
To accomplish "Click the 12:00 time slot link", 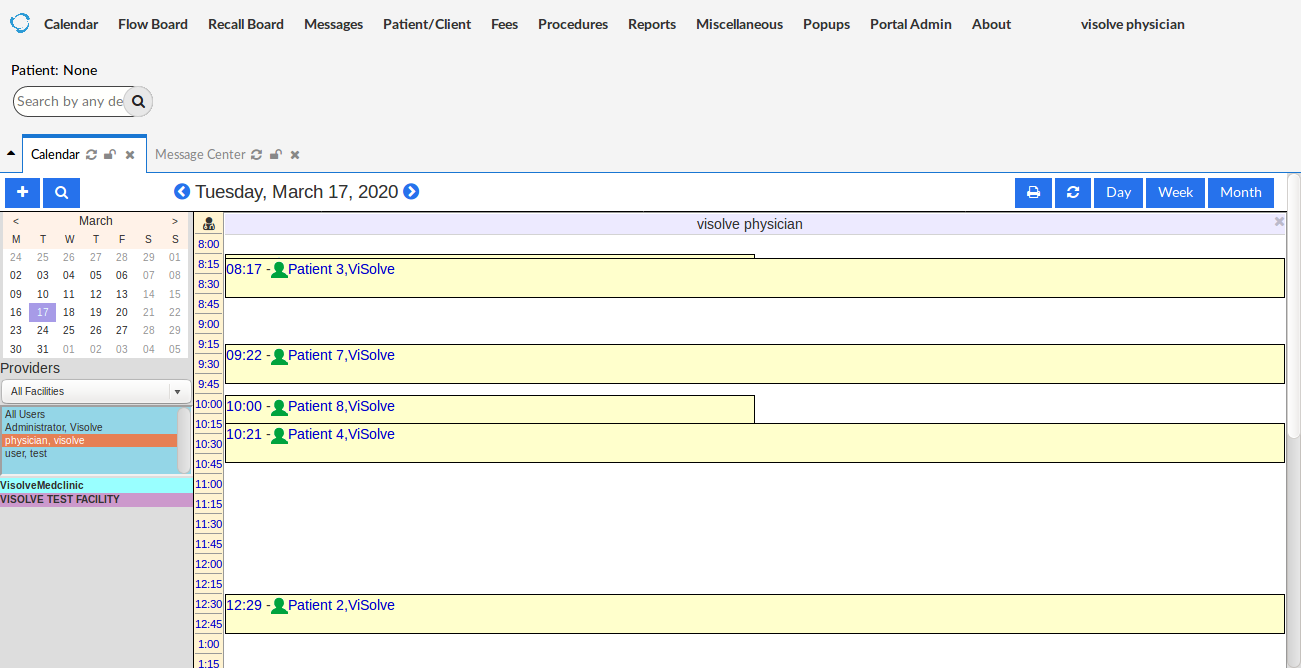I will pos(208,564).
